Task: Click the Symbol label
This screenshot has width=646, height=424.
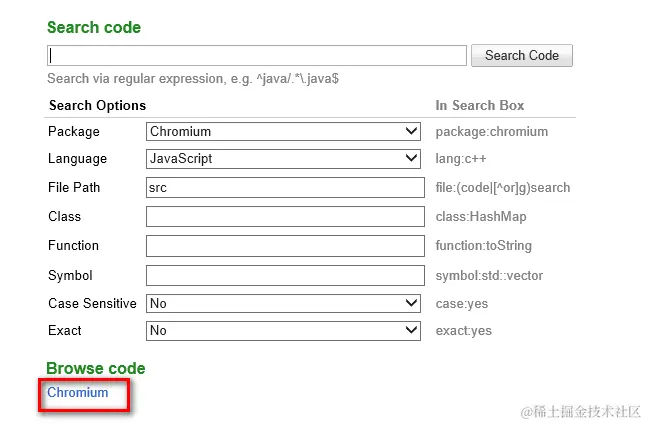Action: (70, 276)
